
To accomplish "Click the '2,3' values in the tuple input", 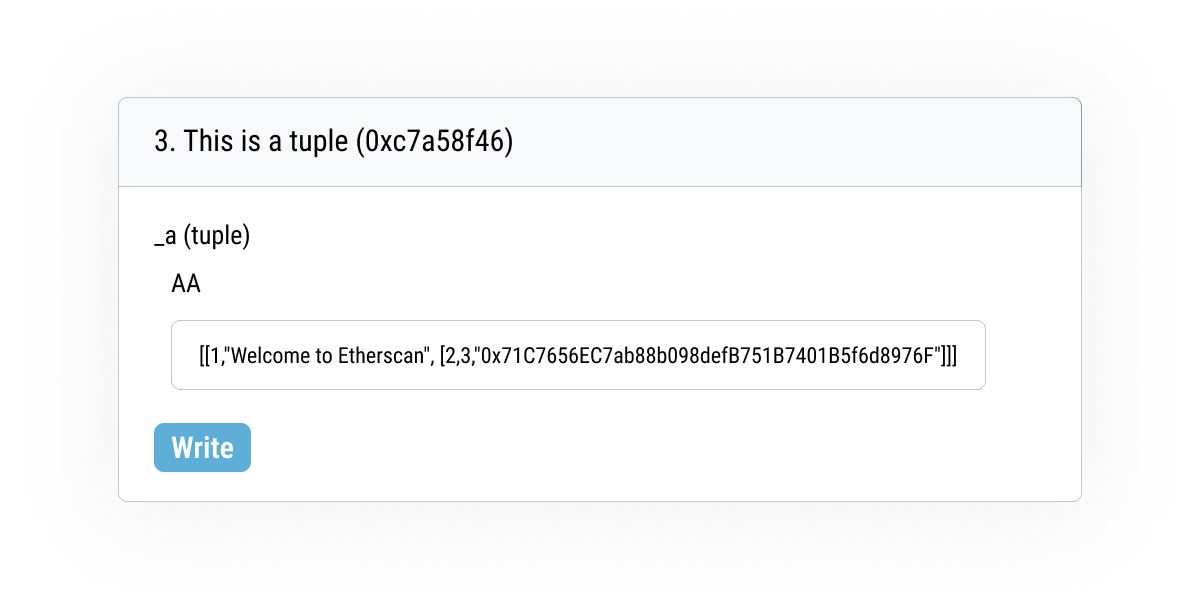I will (458, 355).
